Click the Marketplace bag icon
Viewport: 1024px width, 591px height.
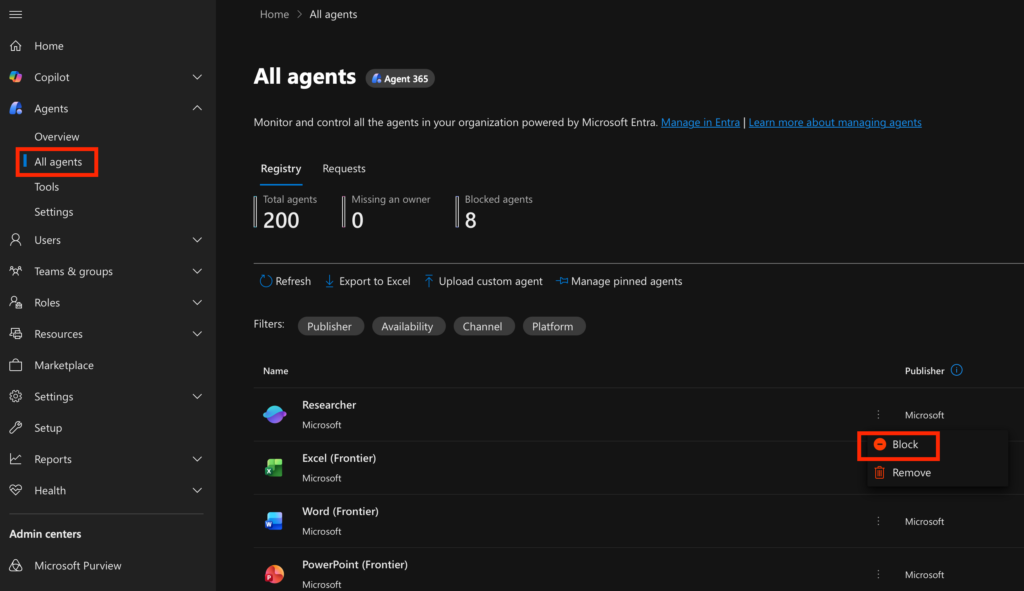coord(16,365)
